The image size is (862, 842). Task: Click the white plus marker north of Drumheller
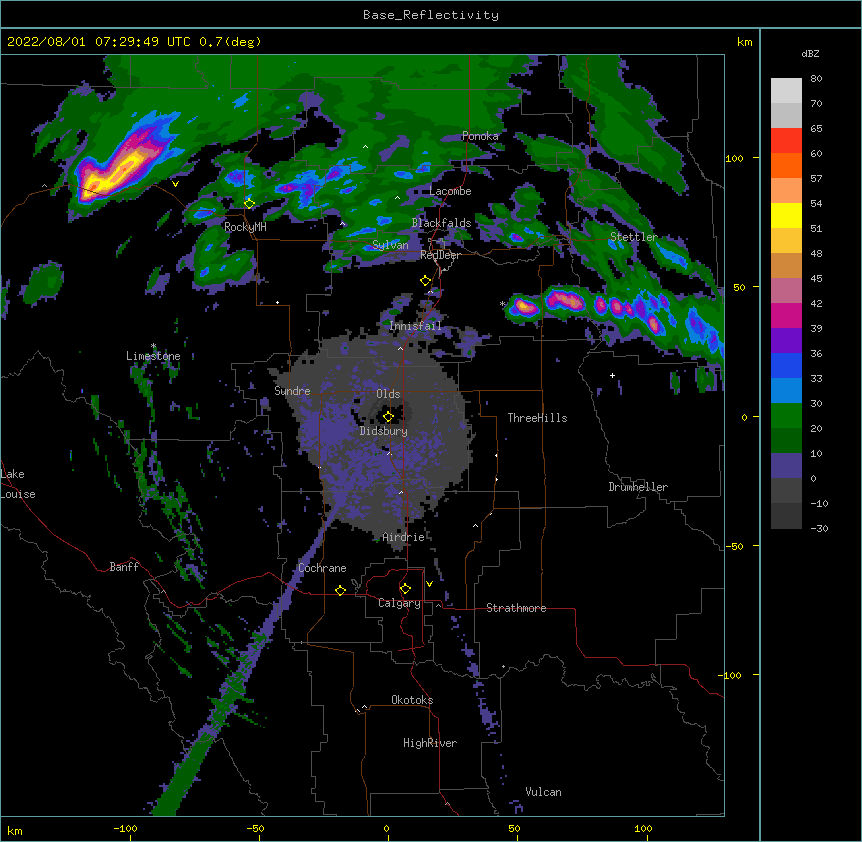(612, 375)
